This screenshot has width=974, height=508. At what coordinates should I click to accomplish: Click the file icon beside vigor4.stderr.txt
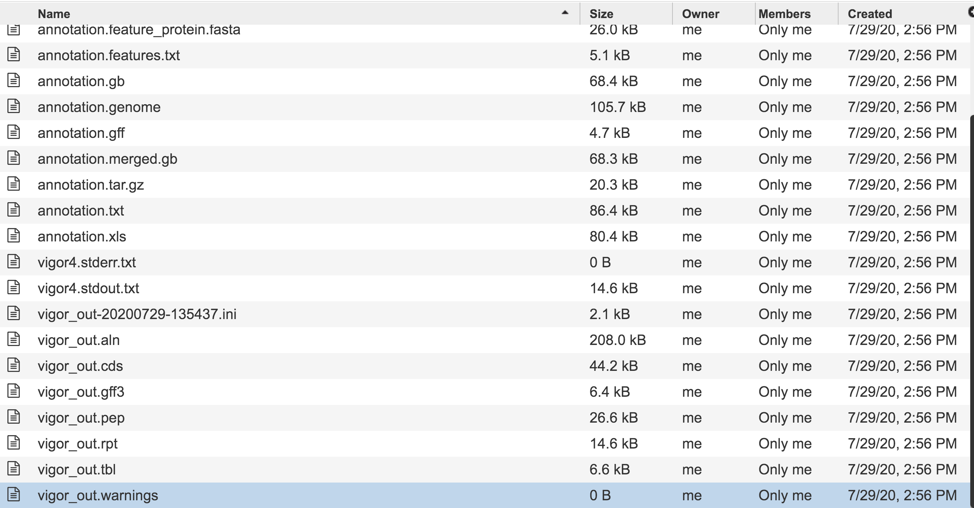coord(14,262)
